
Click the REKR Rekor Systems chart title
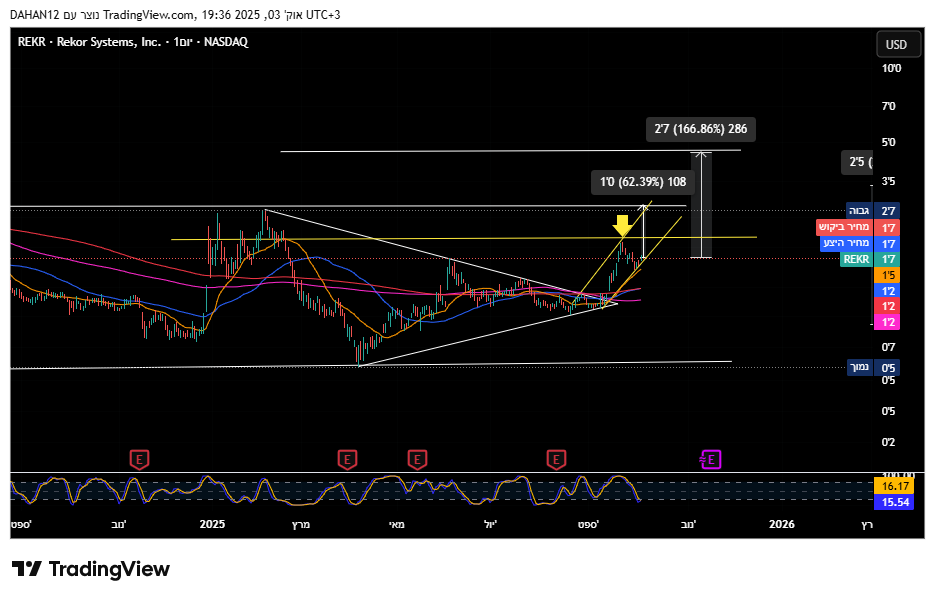pyautogui.click(x=132, y=42)
